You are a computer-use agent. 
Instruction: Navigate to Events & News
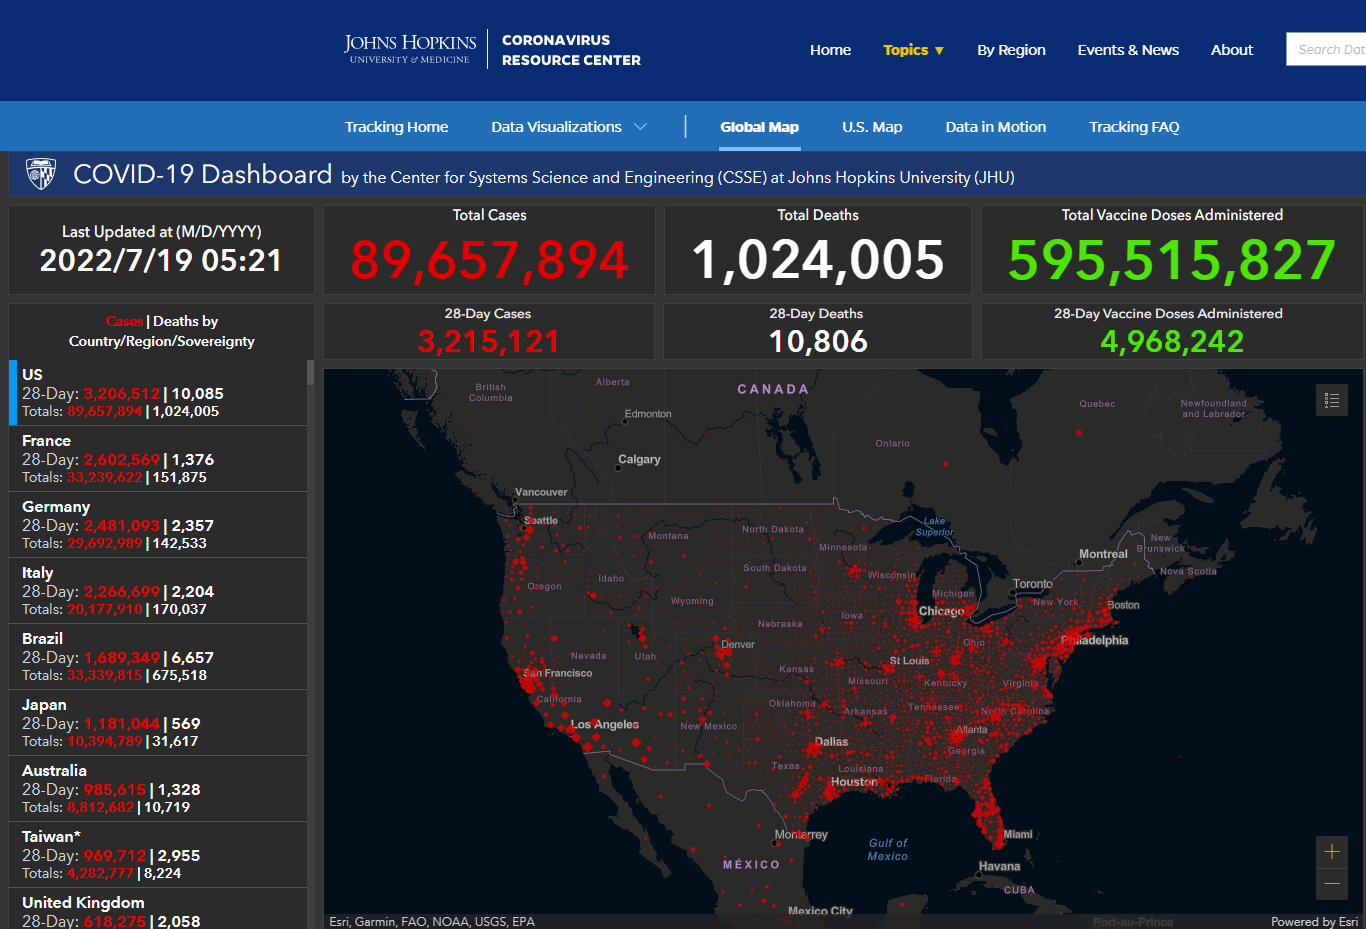click(1128, 50)
